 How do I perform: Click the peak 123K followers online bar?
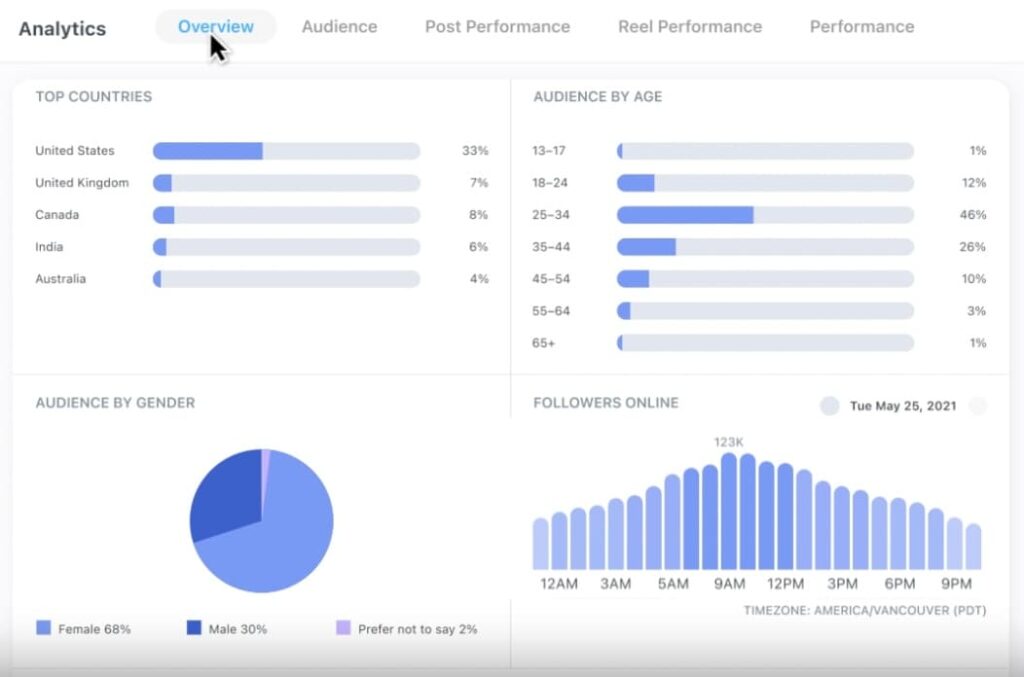[x=729, y=511]
